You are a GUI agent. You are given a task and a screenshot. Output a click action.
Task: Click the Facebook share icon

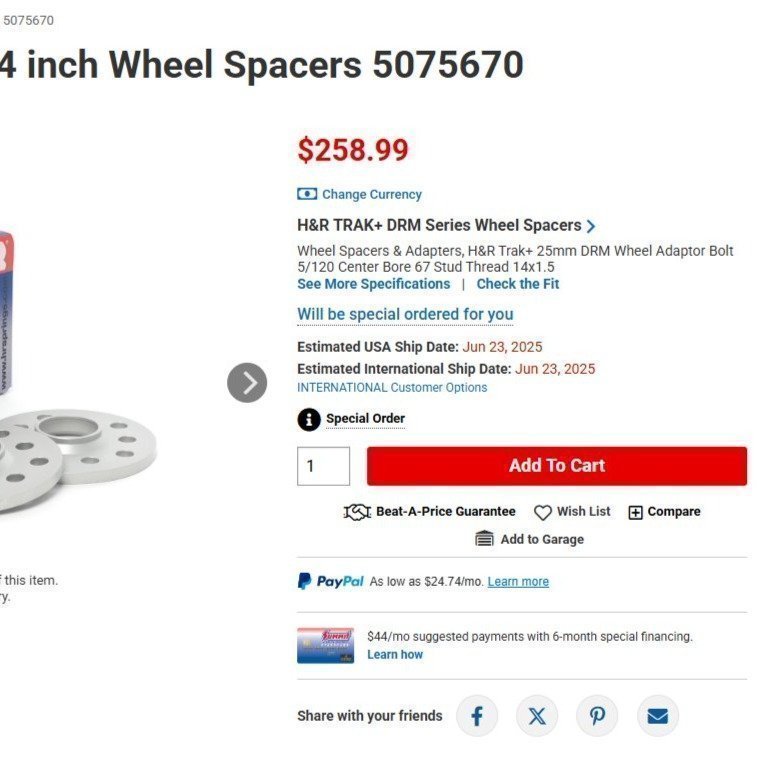tap(477, 716)
